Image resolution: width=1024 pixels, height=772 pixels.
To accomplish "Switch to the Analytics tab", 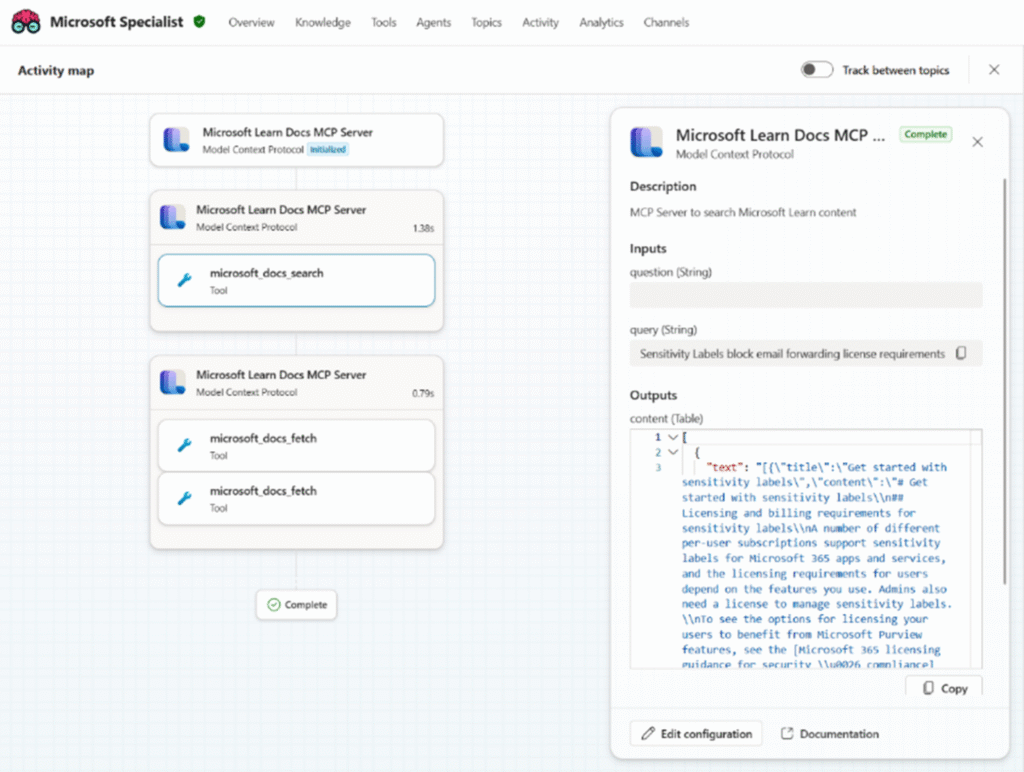I will pyautogui.click(x=600, y=22).
